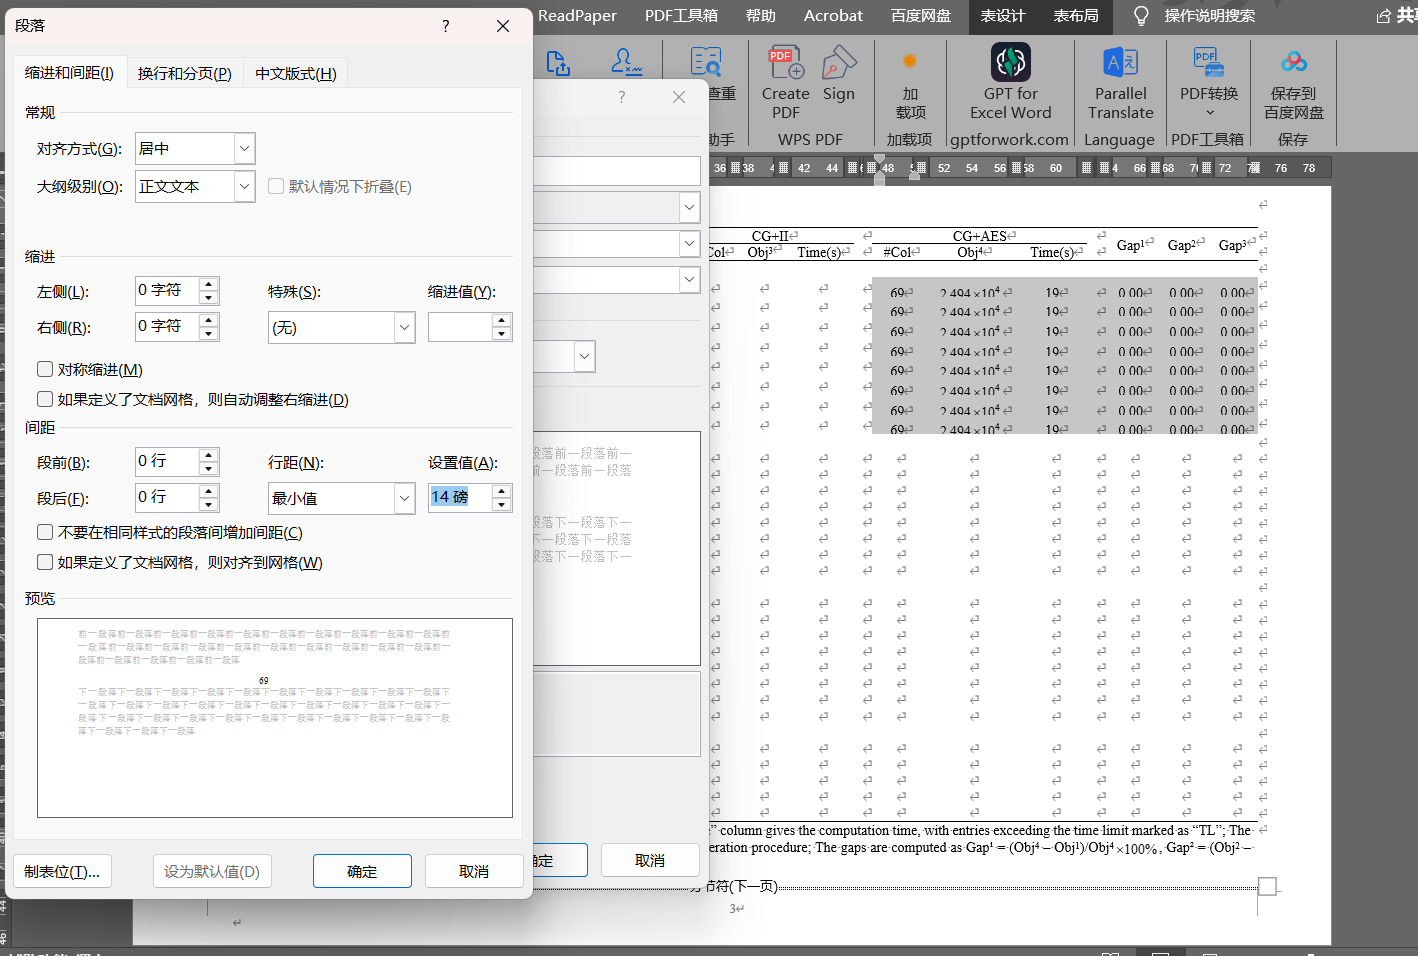The height and width of the screenshot is (956, 1418).
Task: Toggle align to grid checkbox 对齐到网格
Action: pos(45,562)
